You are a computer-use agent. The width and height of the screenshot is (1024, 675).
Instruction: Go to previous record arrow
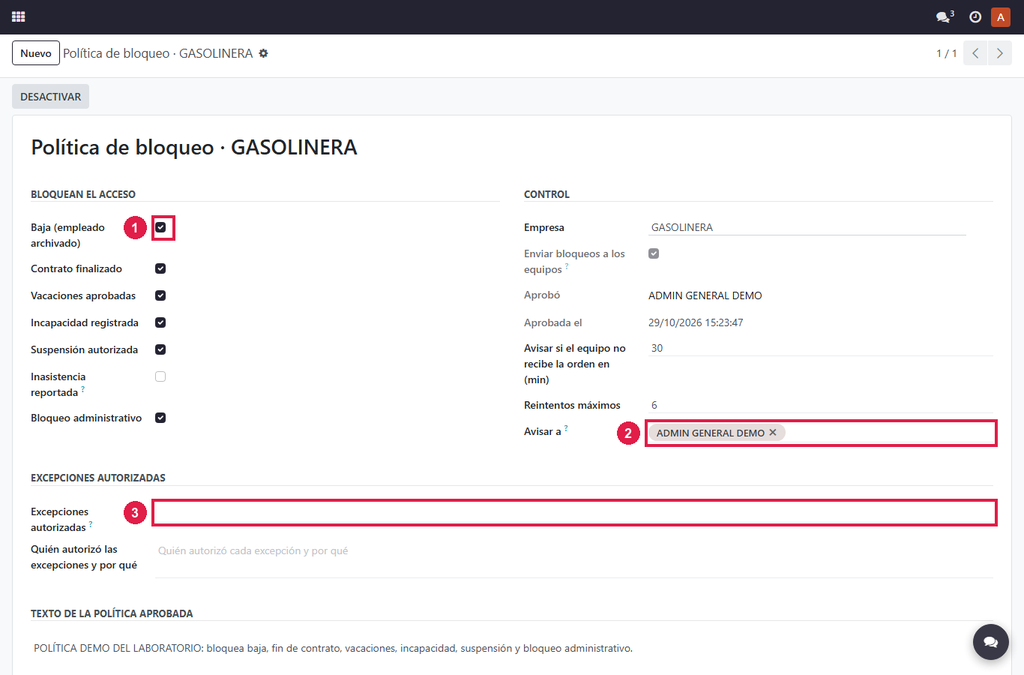pyautogui.click(x=975, y=54)
